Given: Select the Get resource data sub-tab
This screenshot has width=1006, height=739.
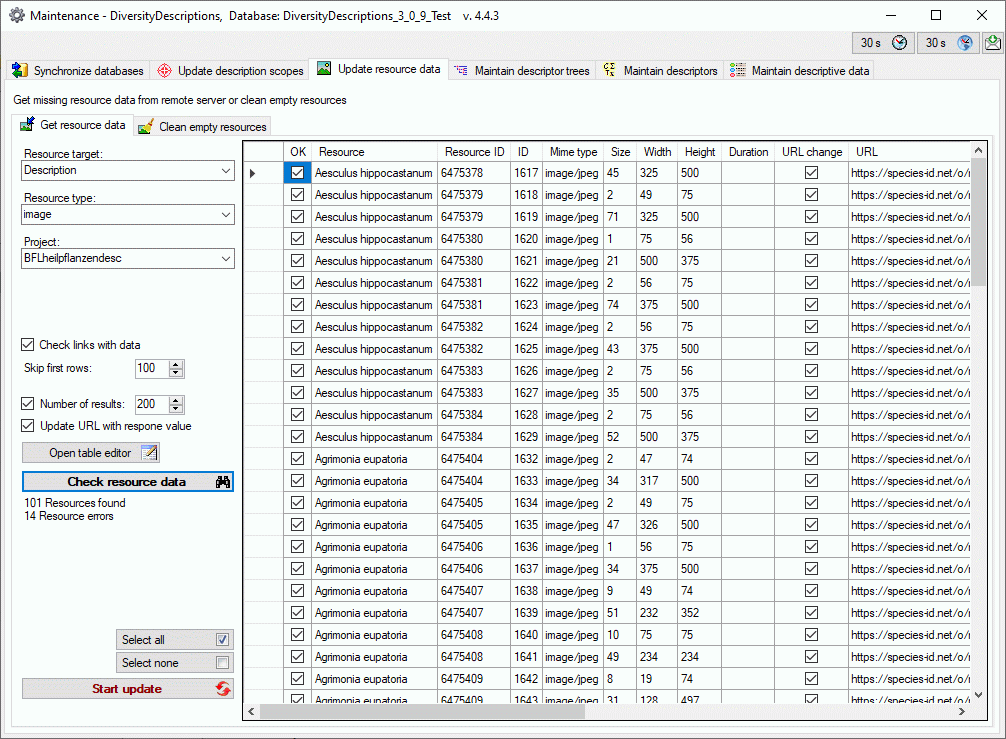Looking at the screenshot, I should [x=73, y=125].
